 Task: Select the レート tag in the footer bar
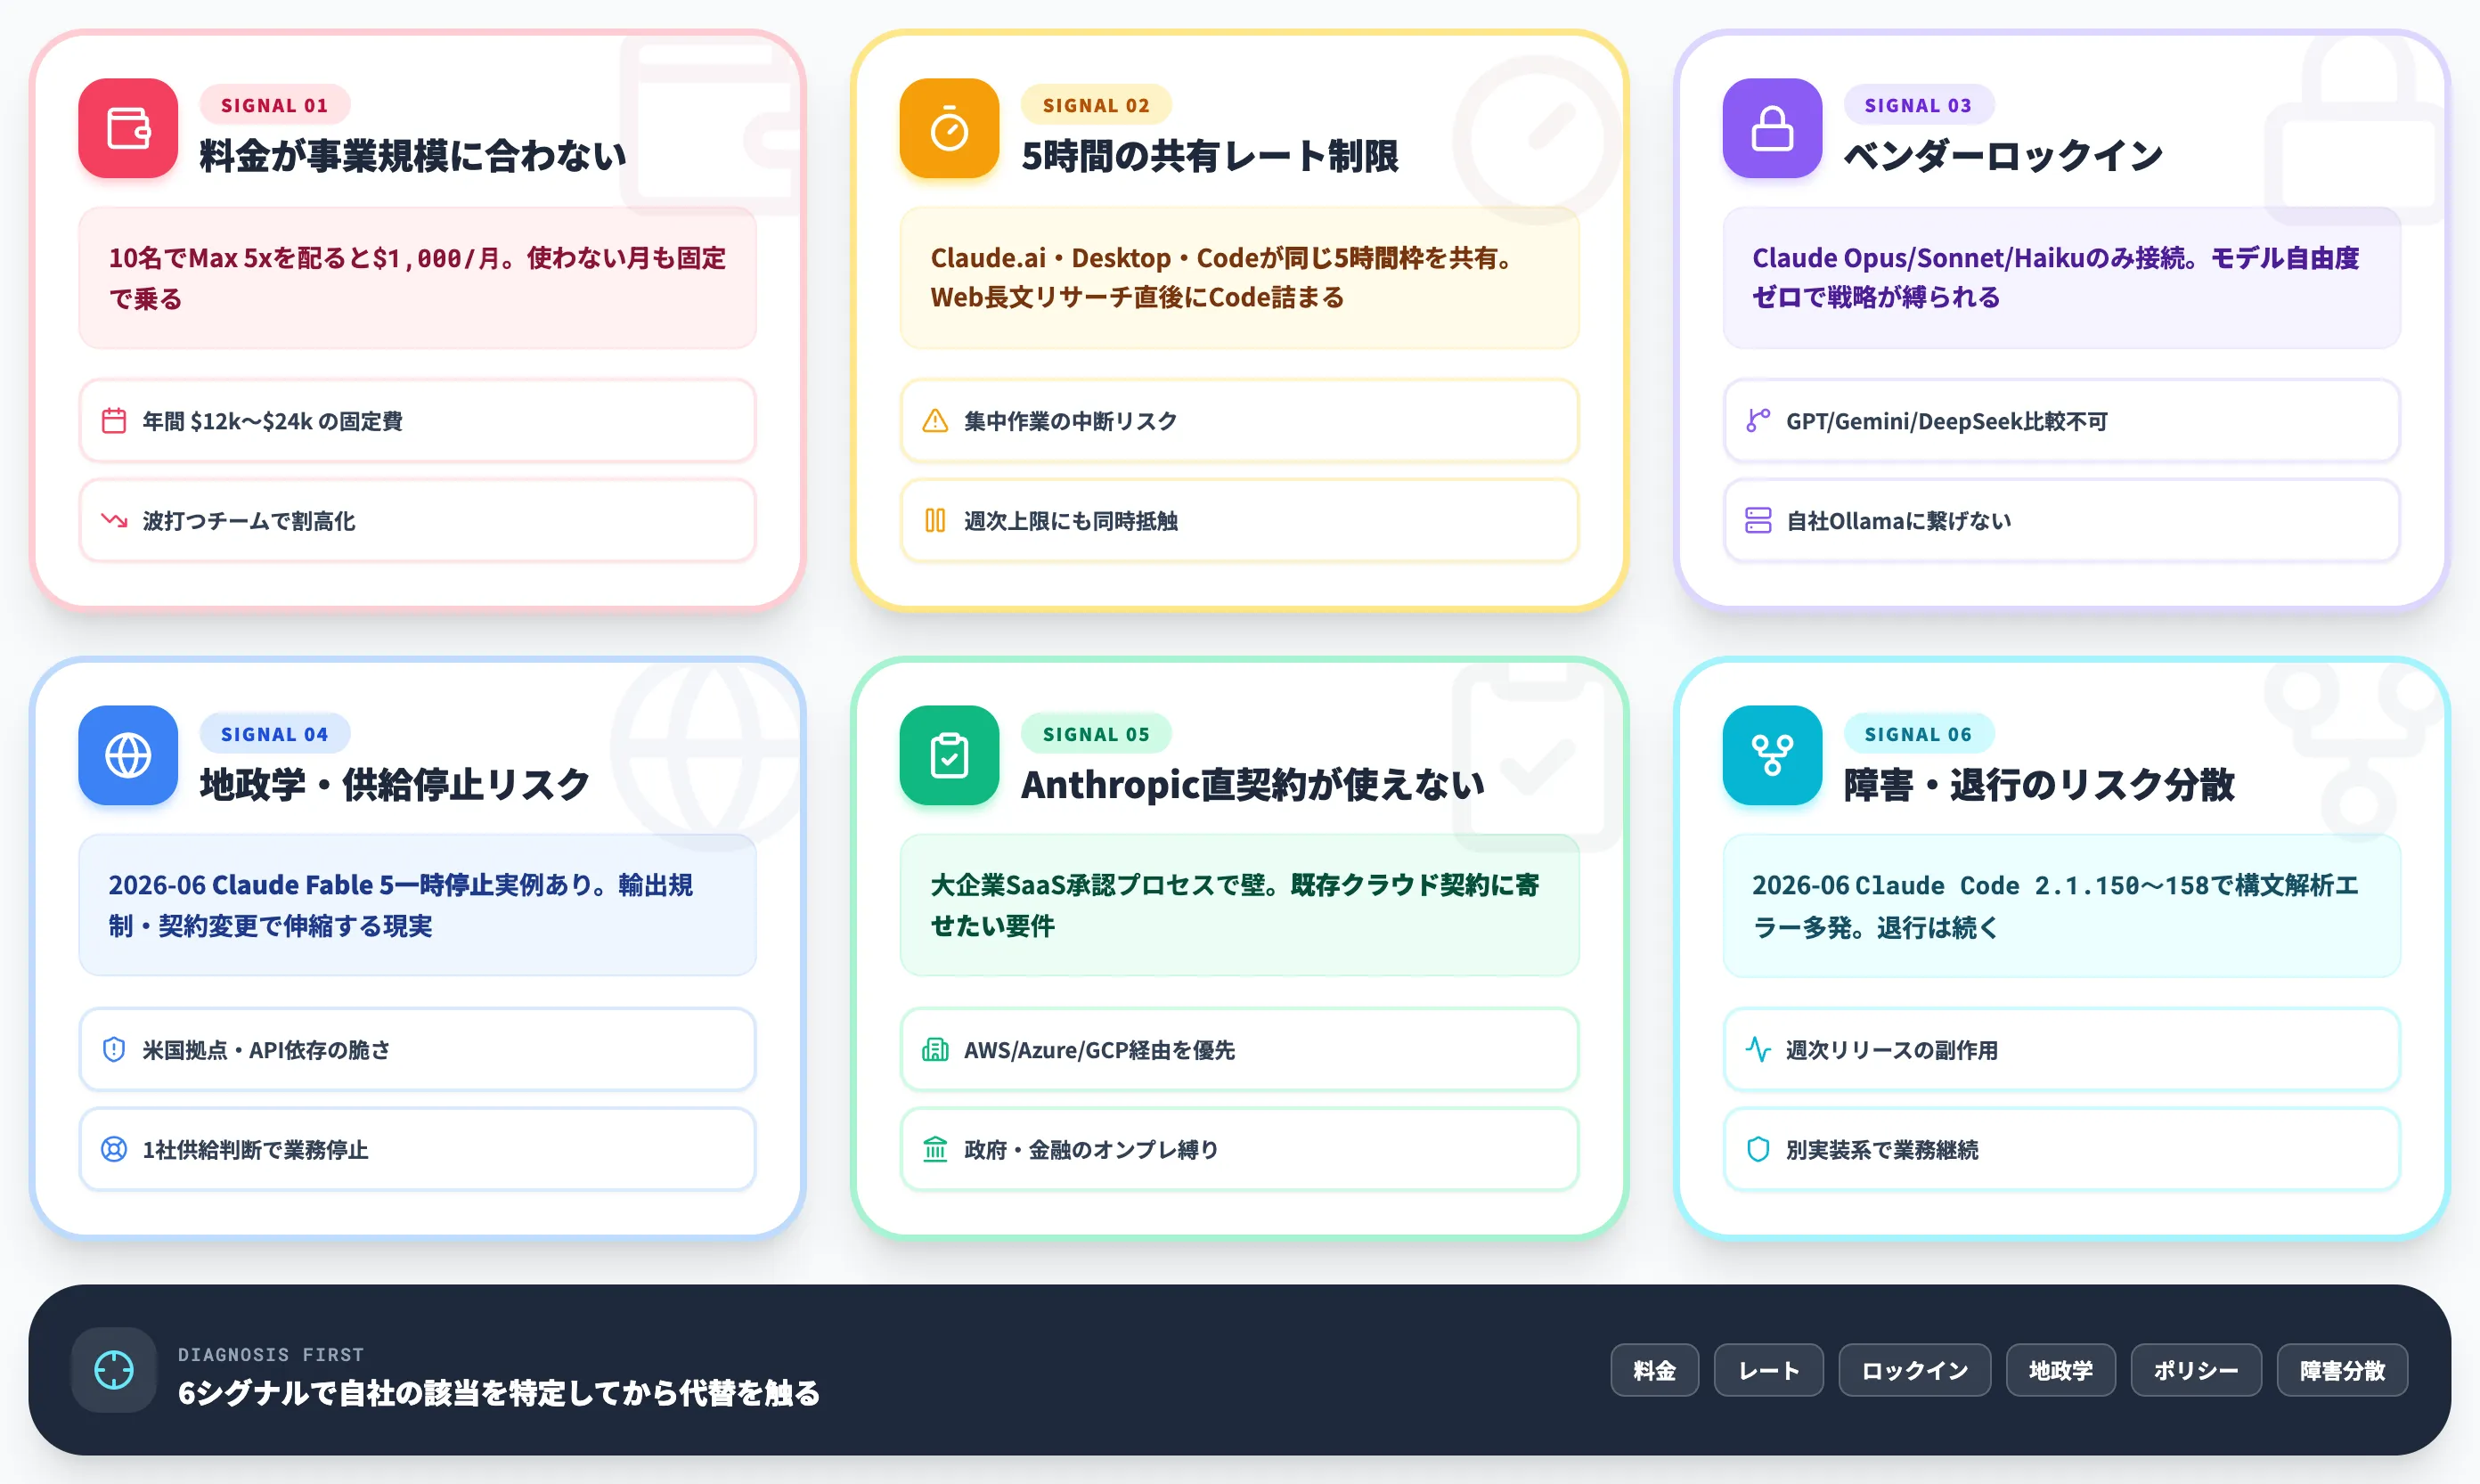coord(1768,1370)
